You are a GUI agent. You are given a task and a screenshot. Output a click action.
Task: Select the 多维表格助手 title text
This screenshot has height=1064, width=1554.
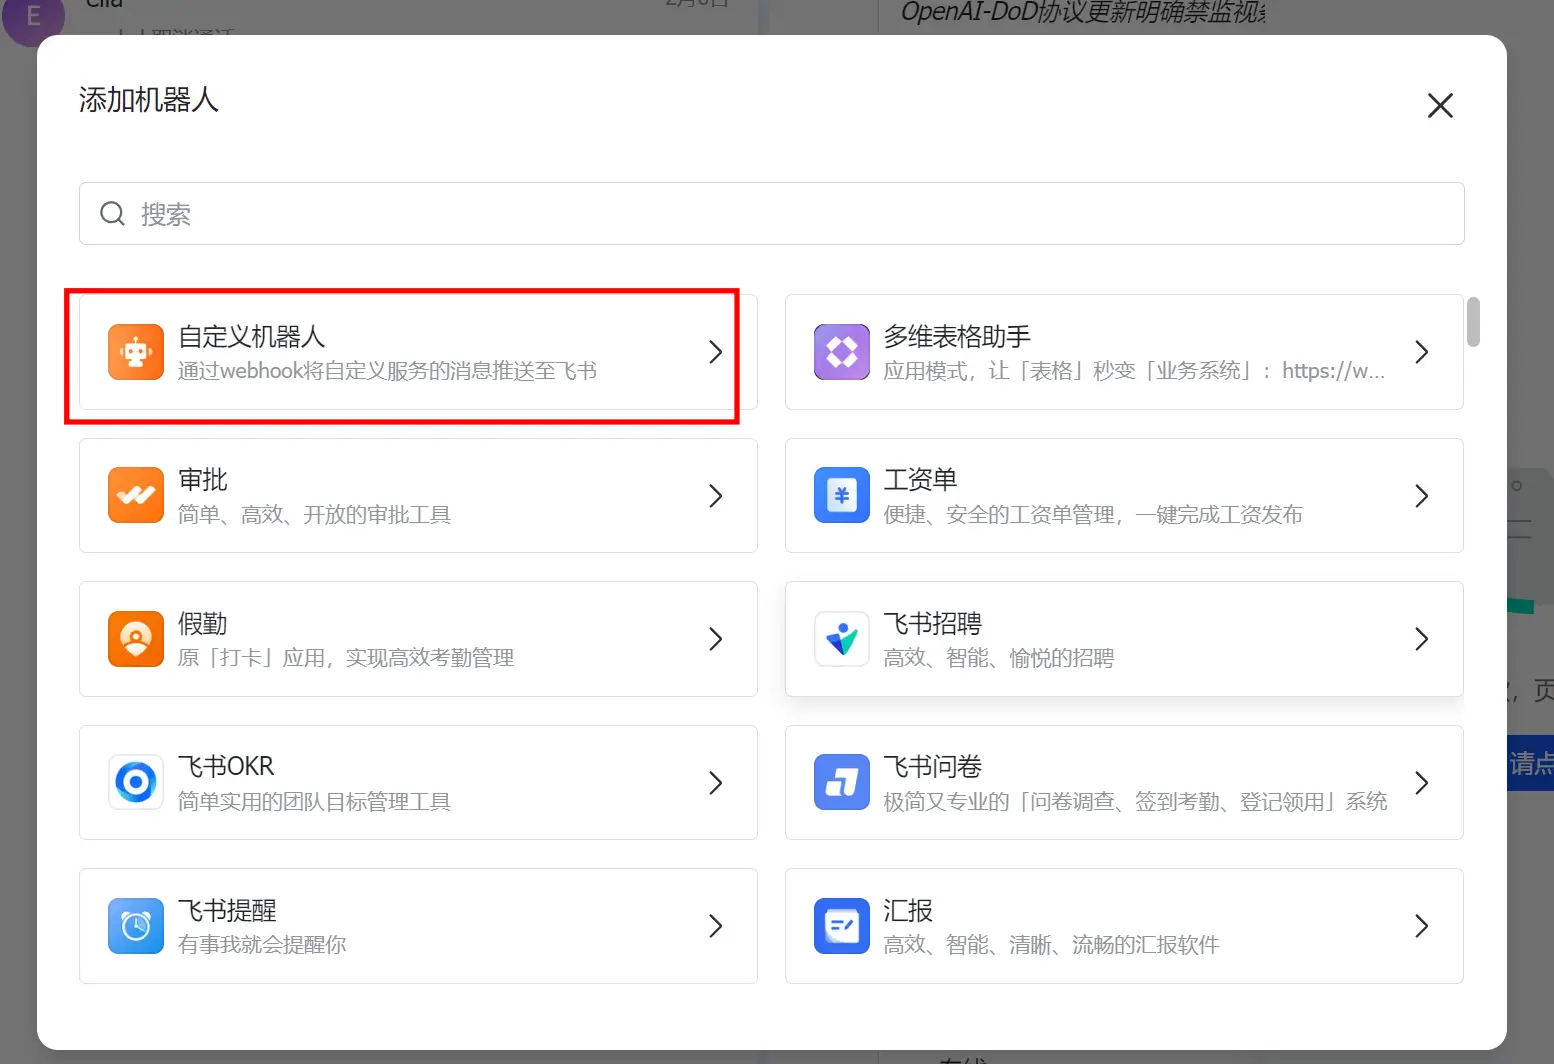click(x=957, y=336)
